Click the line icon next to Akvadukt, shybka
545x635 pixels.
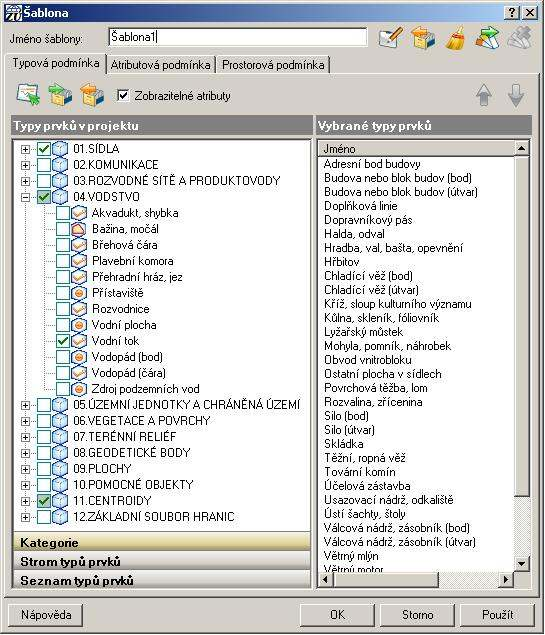[x=79, y=213]
